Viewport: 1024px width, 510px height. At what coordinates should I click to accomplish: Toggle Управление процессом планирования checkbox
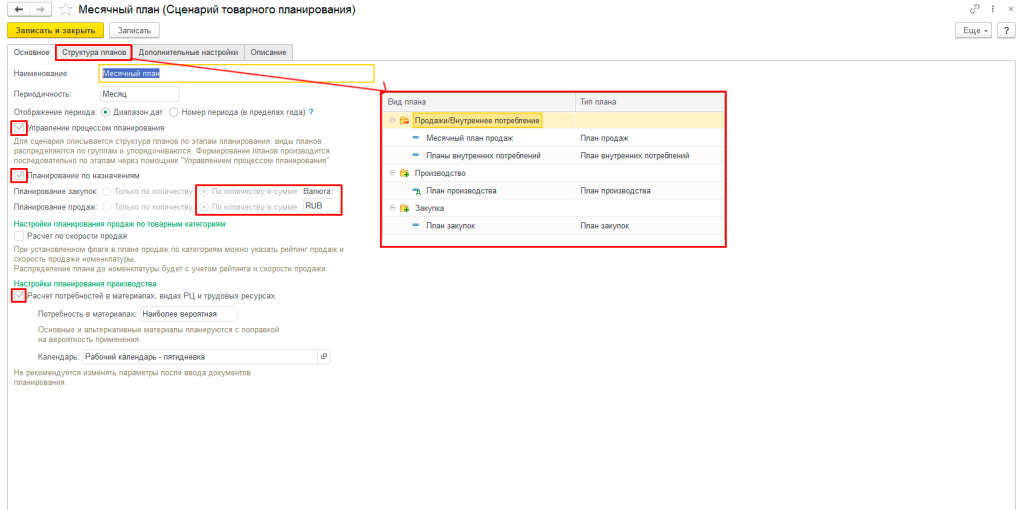[x=19, y=128]
